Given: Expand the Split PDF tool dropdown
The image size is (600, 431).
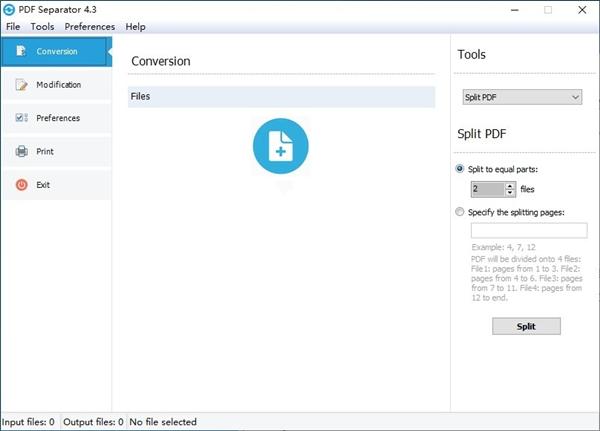Looking at the screenshot, I should coord(522,97).
